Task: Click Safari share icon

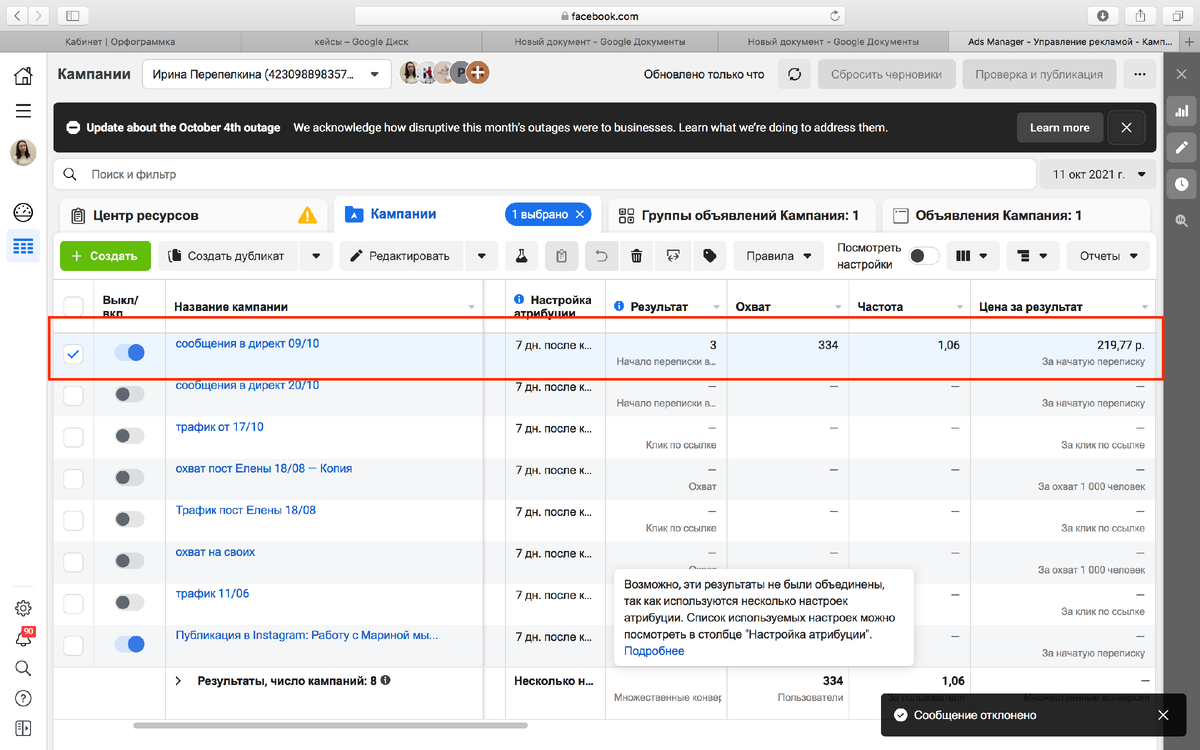Action: click(x=1139, y=15)
